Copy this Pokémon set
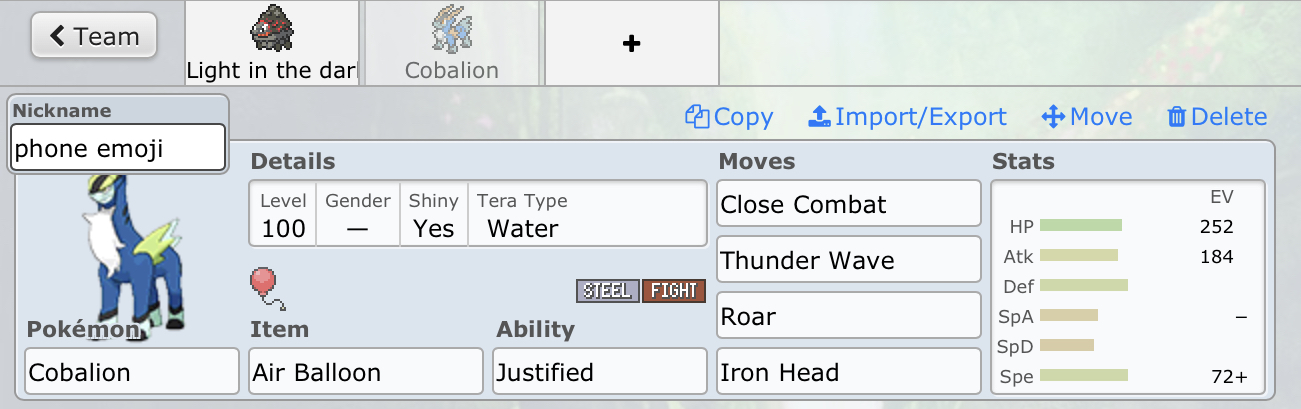Screen dimensions: 1301x409 click(x=729, y=117)
